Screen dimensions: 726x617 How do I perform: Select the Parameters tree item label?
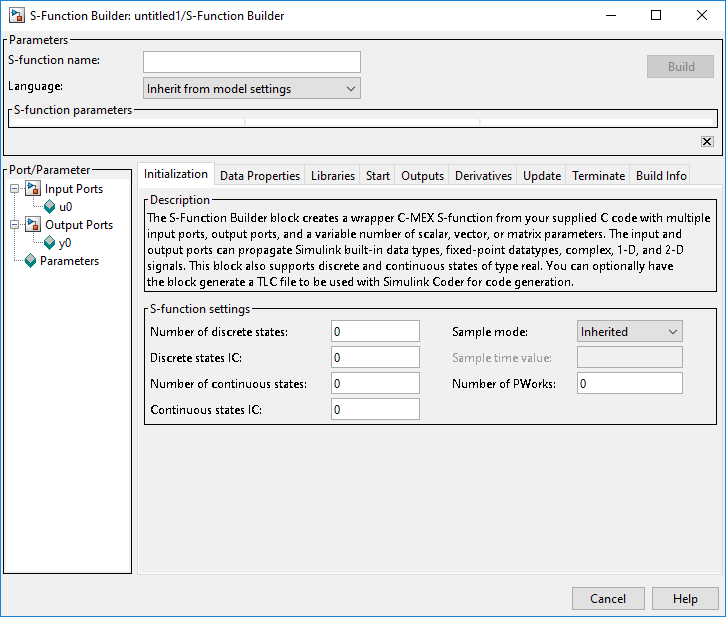click(x=69, y=261)
